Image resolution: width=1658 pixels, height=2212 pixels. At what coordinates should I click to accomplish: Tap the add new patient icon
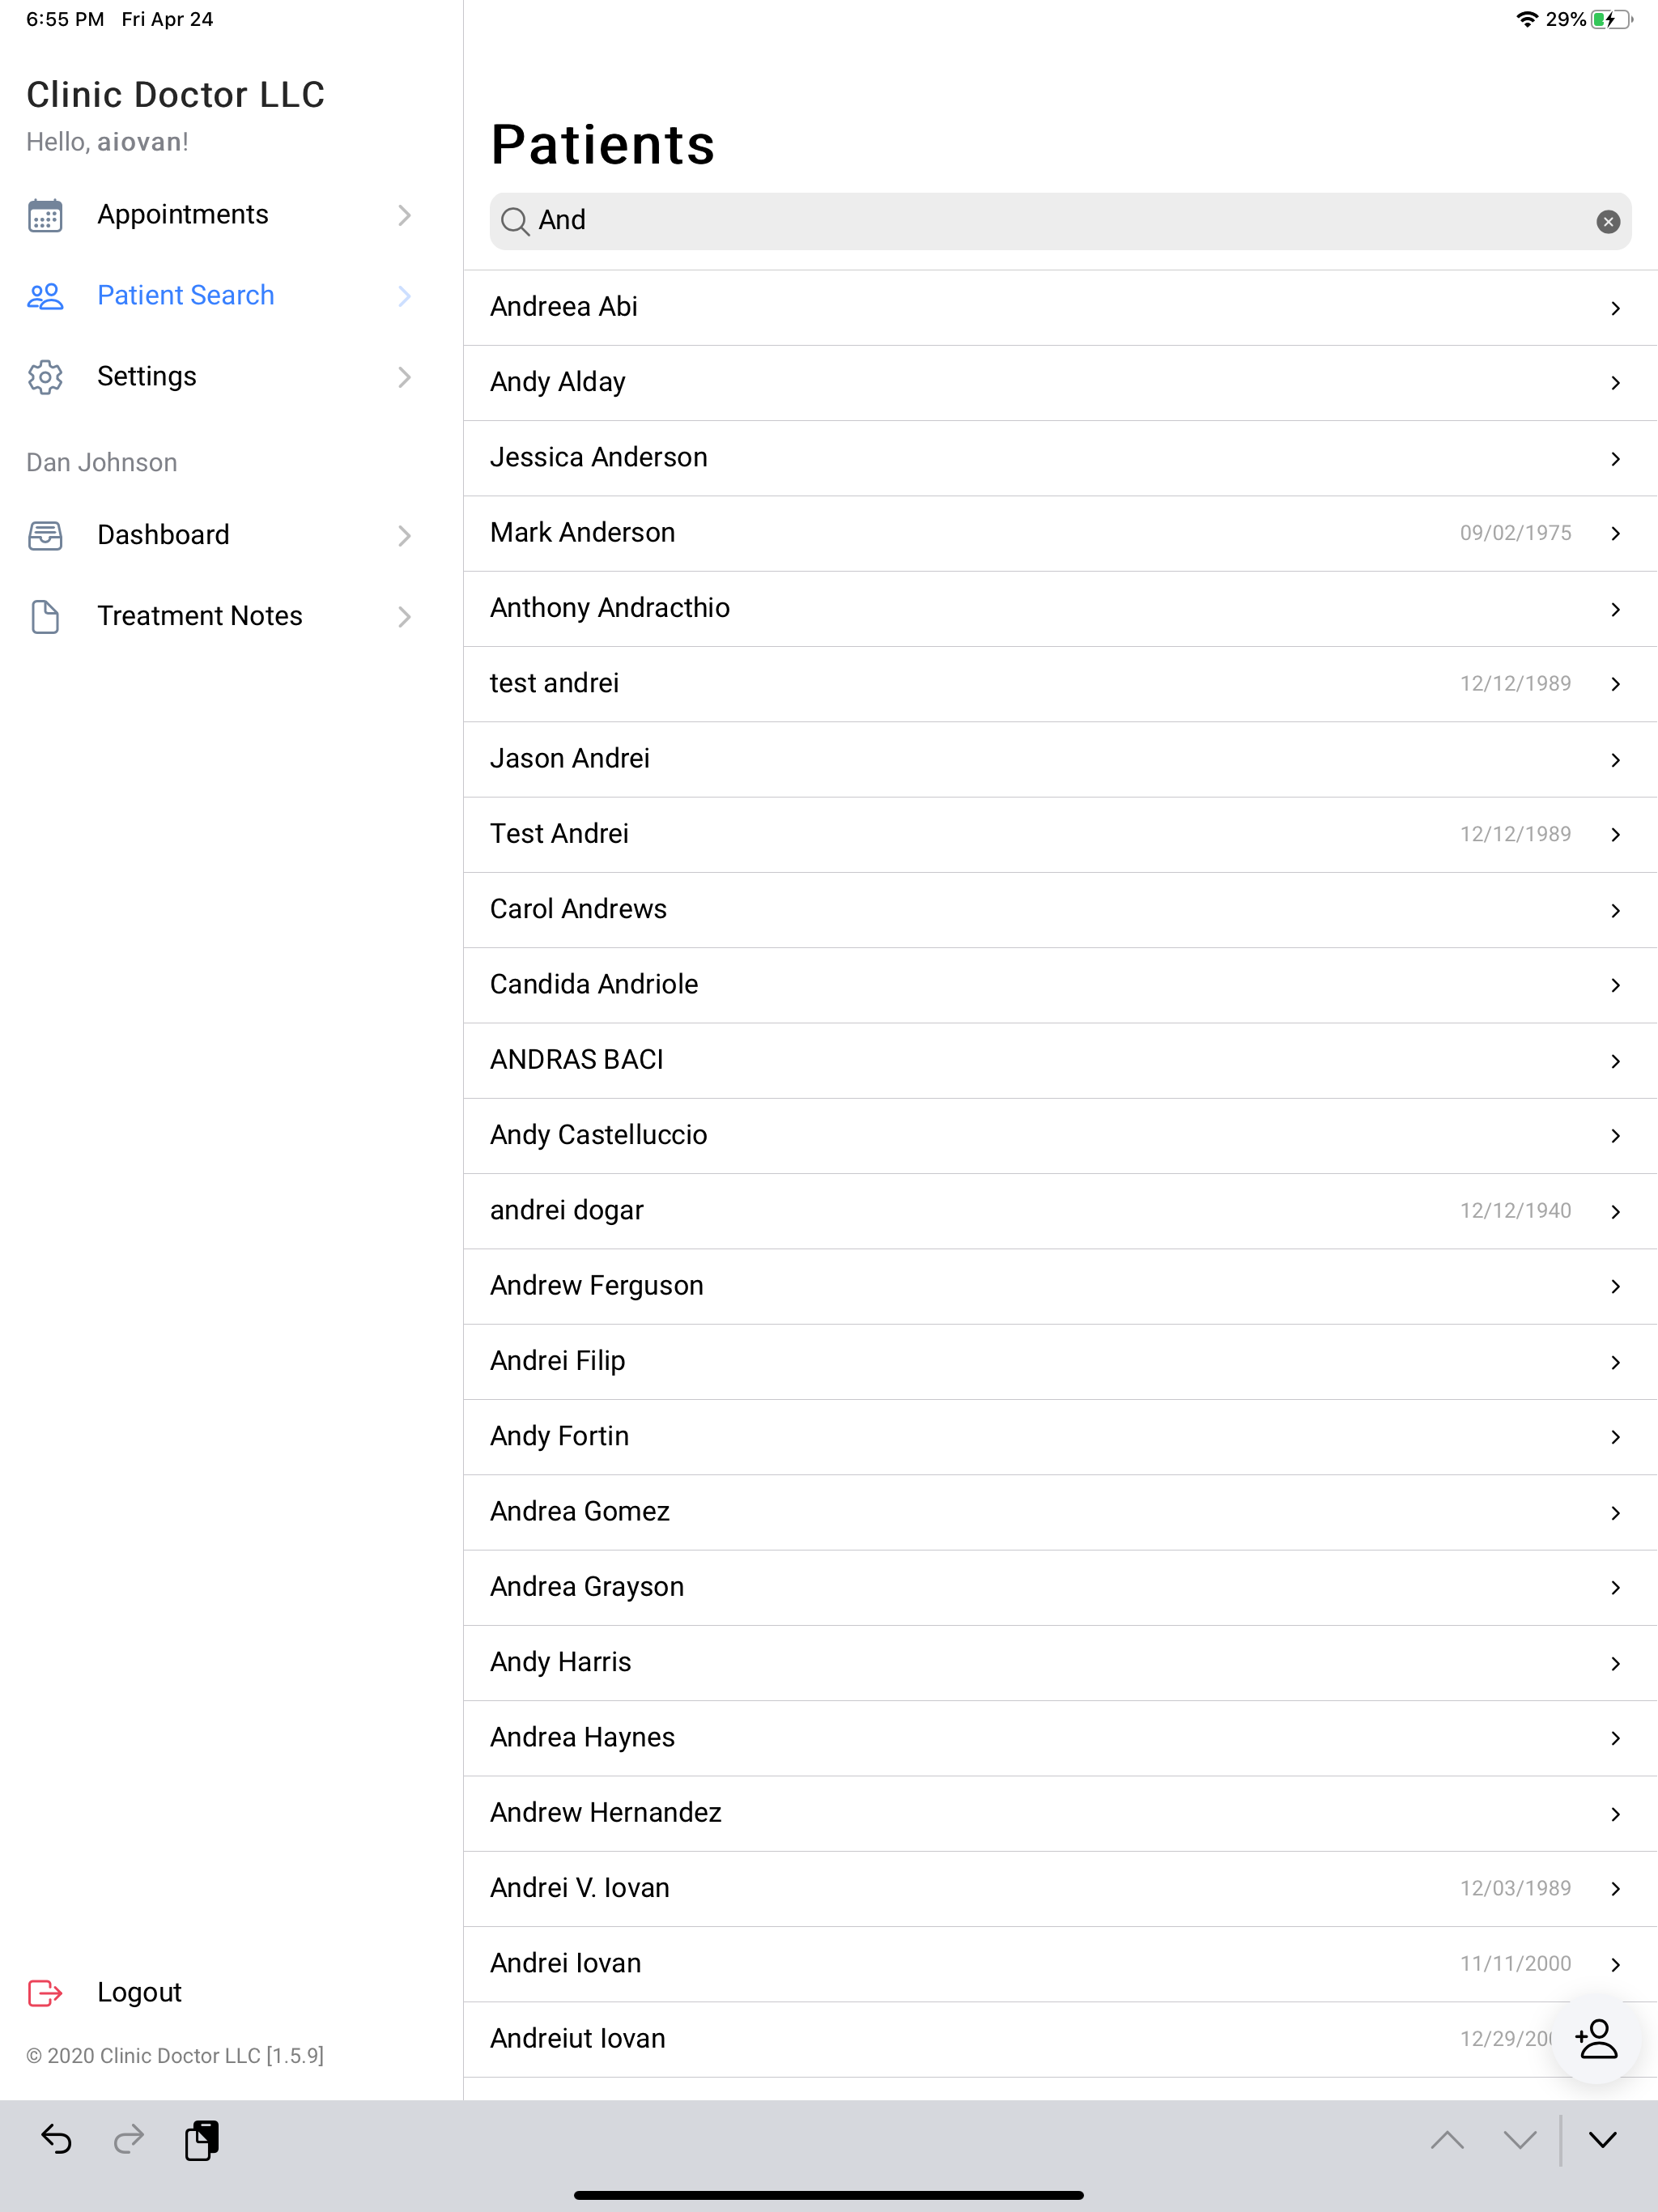click(1596, 2040)
